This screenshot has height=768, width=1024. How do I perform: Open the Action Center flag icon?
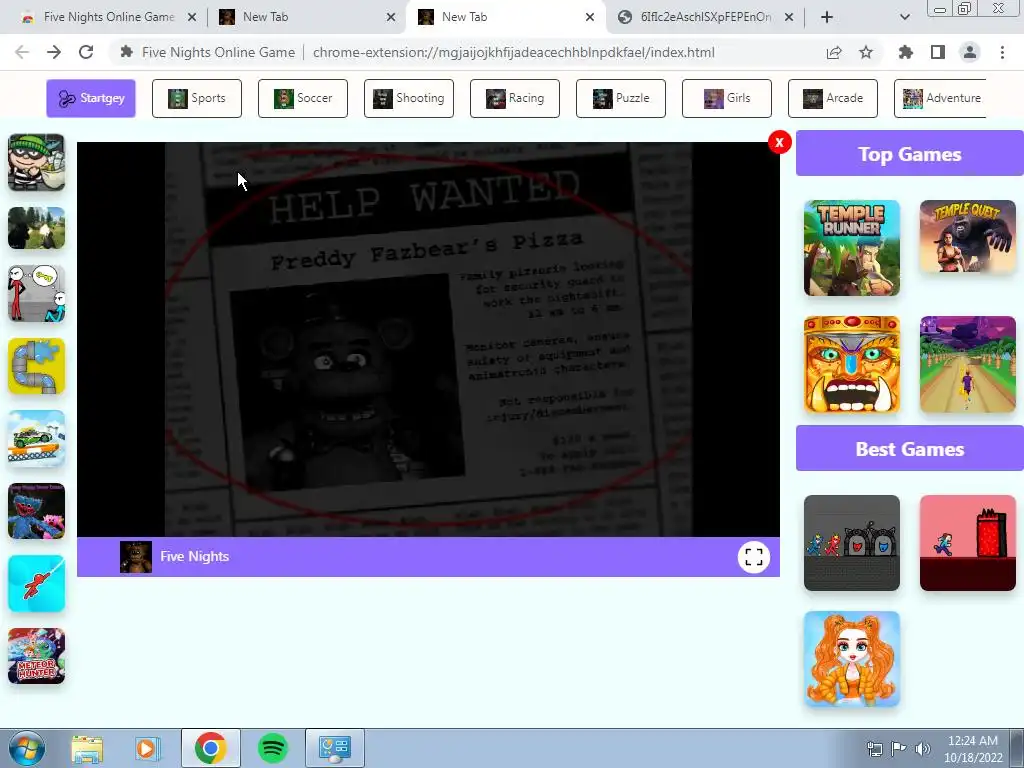[899, 748]
